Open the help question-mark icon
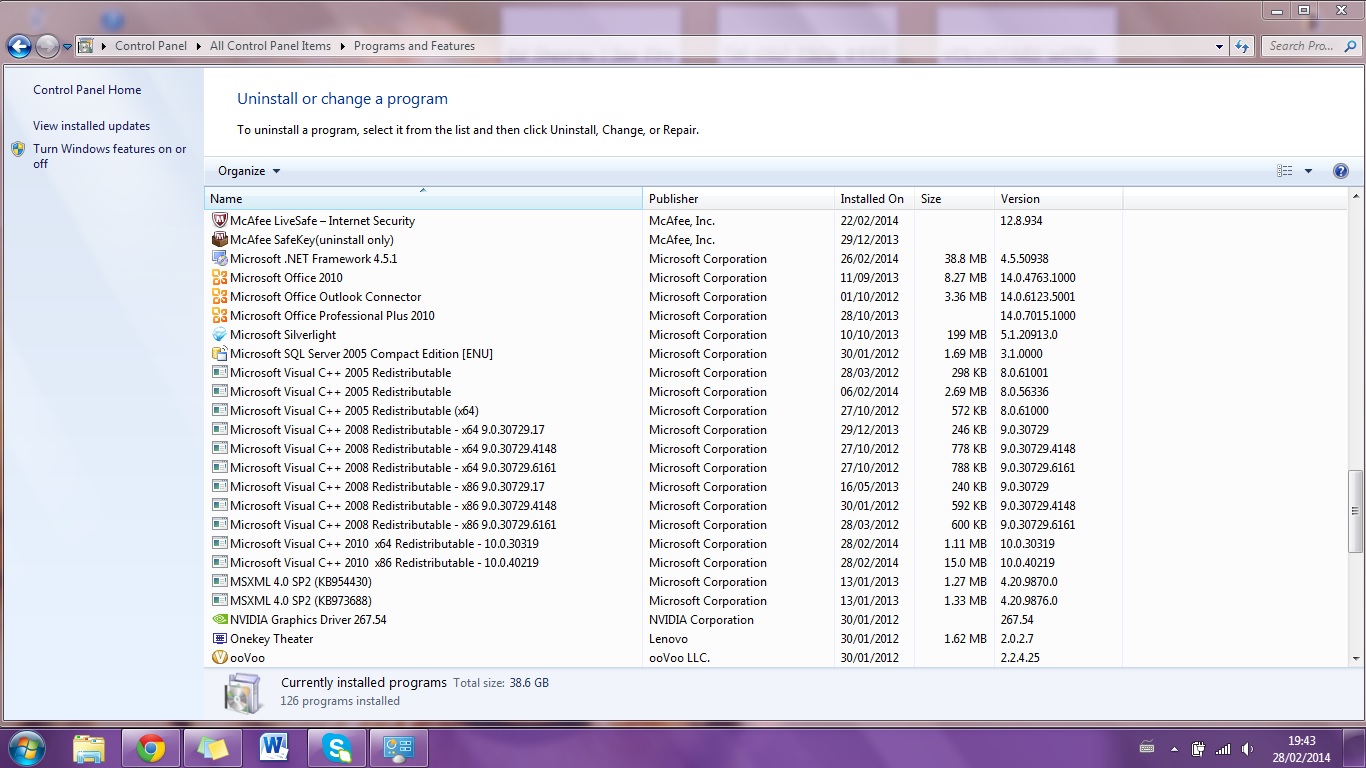This screenshot has height=768, width=1366. 1341,171
